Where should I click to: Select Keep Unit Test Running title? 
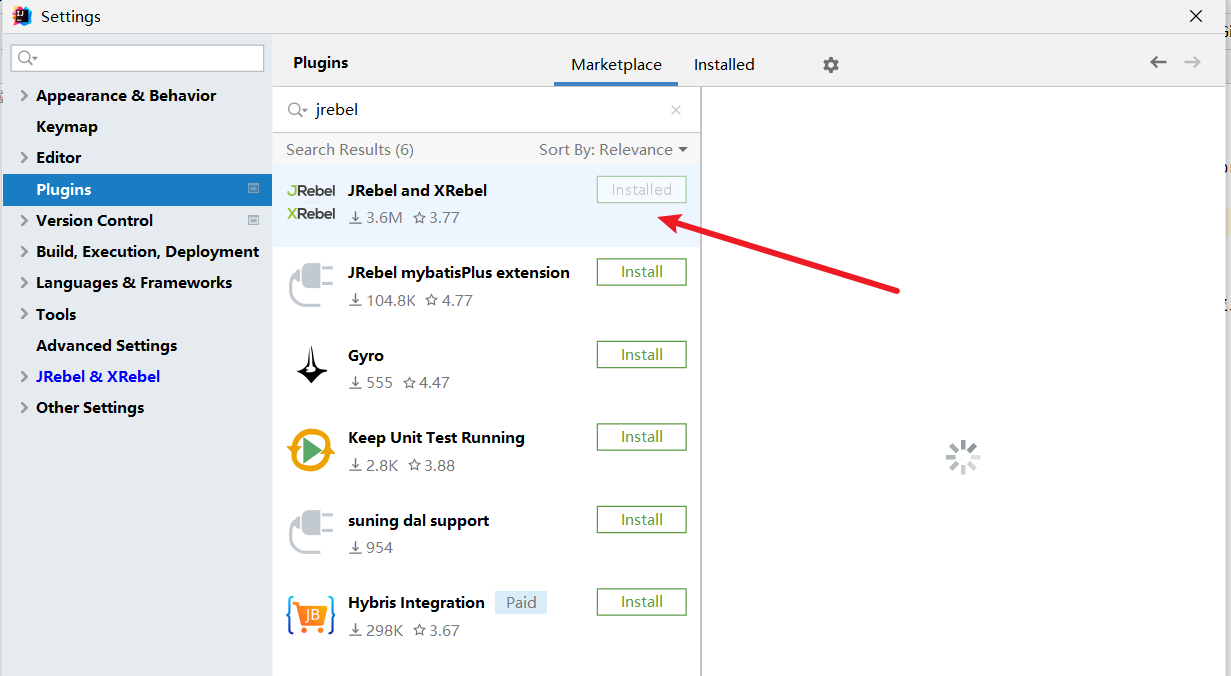pos(436,438)
